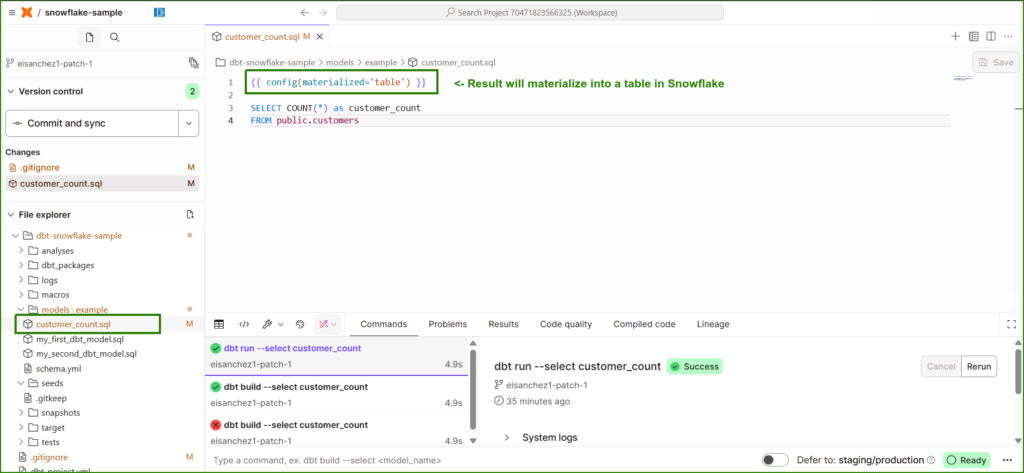The image size is (1024, 473).
Task: Open my_second_dbt_model.sql file
Action: coord(86,353)
